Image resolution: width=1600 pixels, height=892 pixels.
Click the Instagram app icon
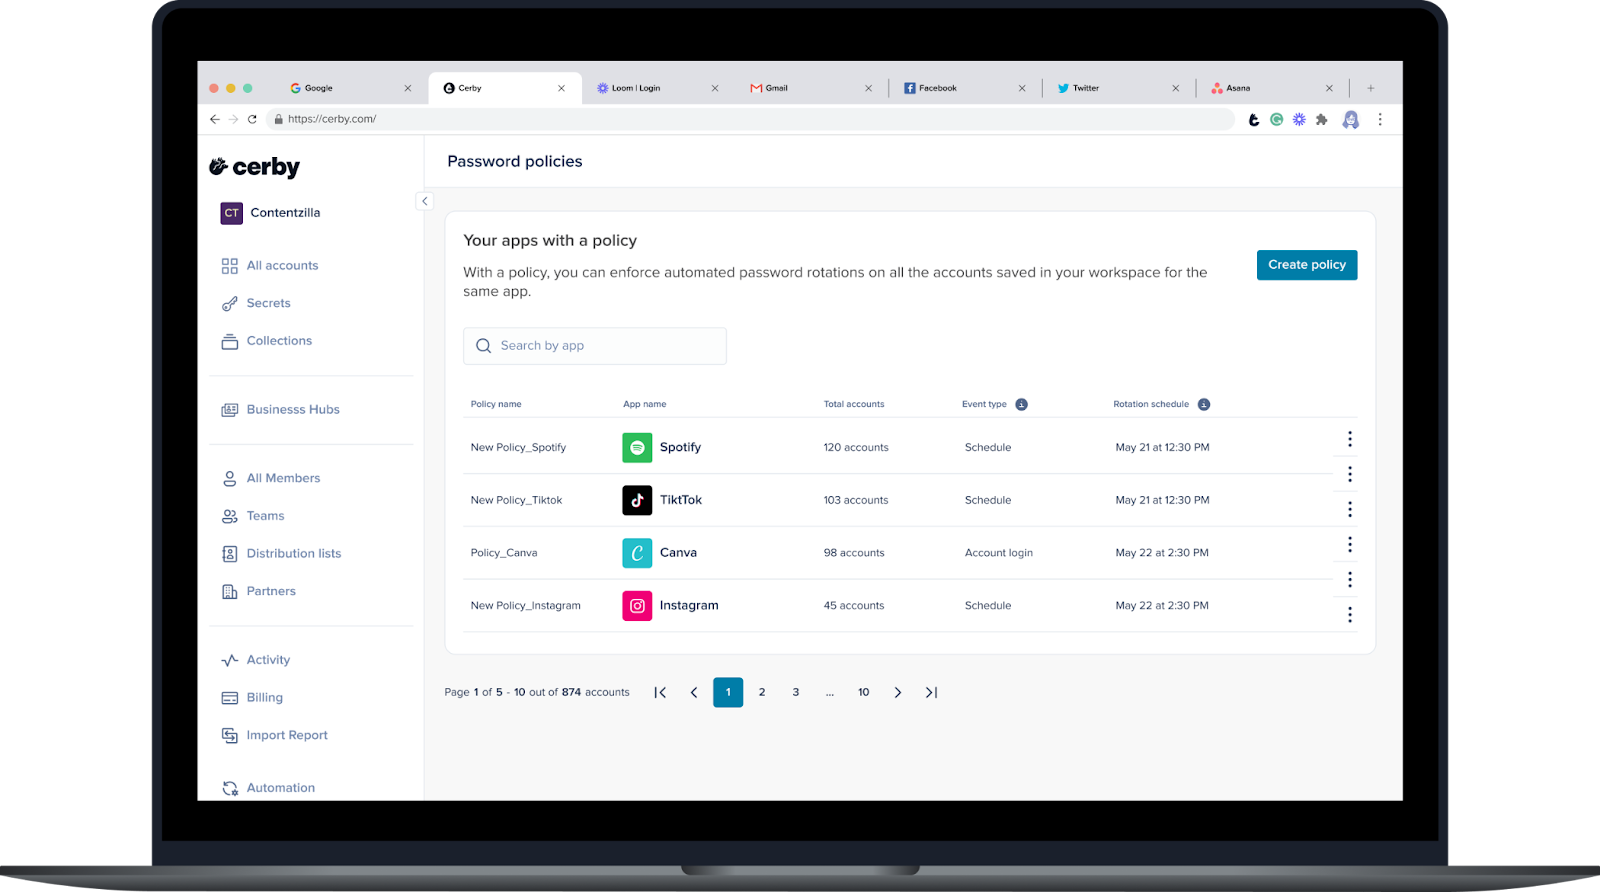pos(637,606)
